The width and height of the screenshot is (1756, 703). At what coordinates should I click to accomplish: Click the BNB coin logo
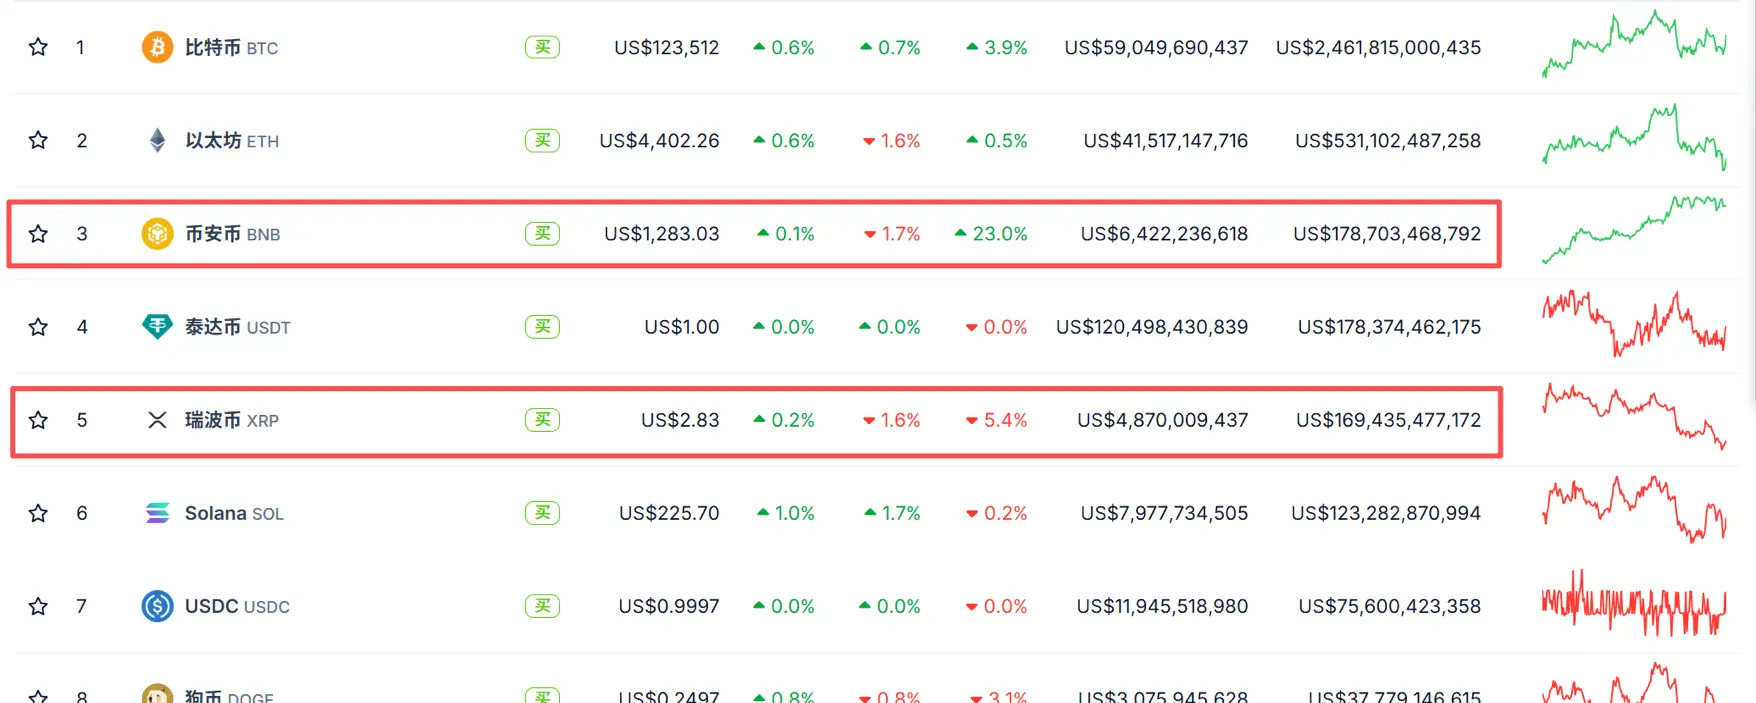click(157, 233)
